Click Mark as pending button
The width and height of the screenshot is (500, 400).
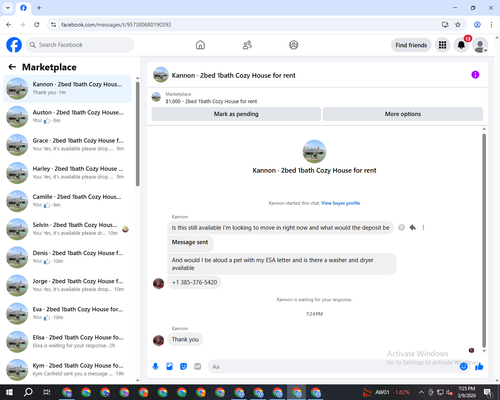pyautogui.click(x=236, y=114)
